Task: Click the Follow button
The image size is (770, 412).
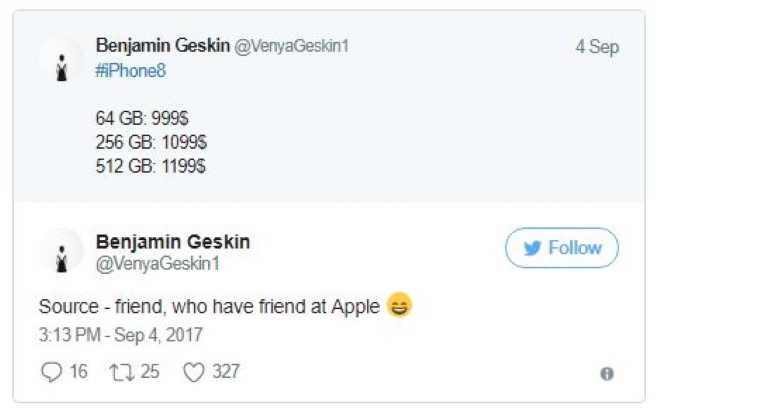Action: tap(562, 248)
